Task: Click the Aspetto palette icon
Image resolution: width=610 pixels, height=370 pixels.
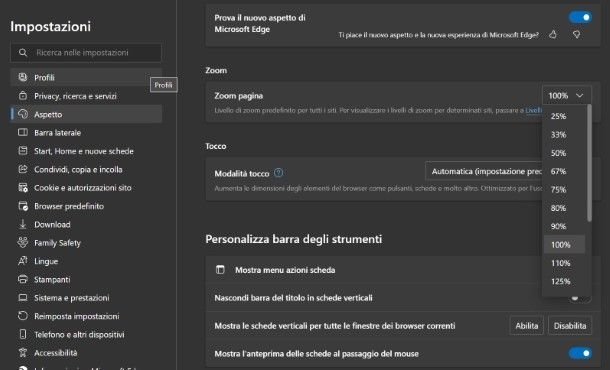Action: [23, 114]
